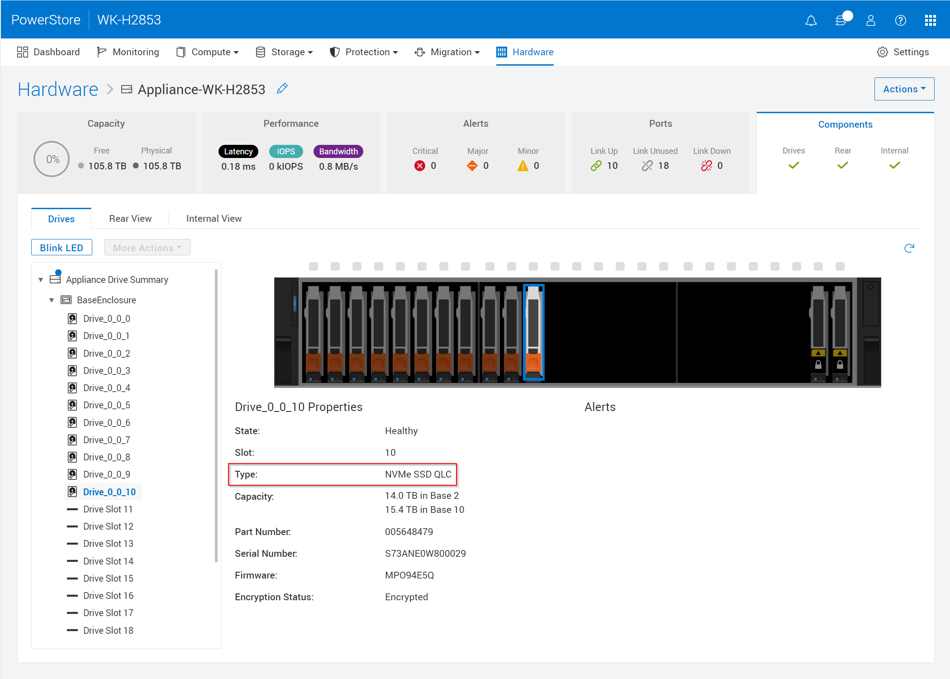Open the Actions menu button
This screenshot has height=679, width=950.
pyautogui.click(x=903, y=89)
